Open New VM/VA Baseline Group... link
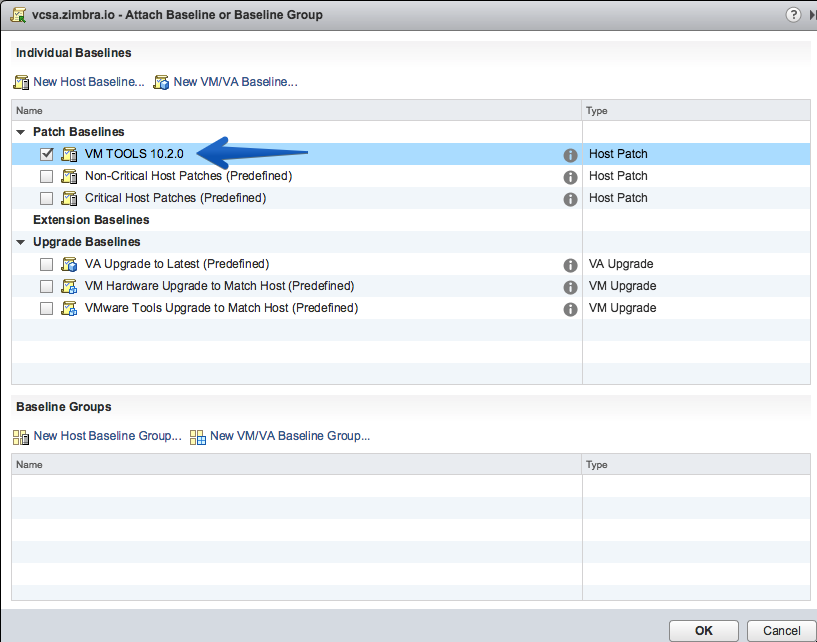The width and height of the screenshot is (817, 642). tap(290, 436)
